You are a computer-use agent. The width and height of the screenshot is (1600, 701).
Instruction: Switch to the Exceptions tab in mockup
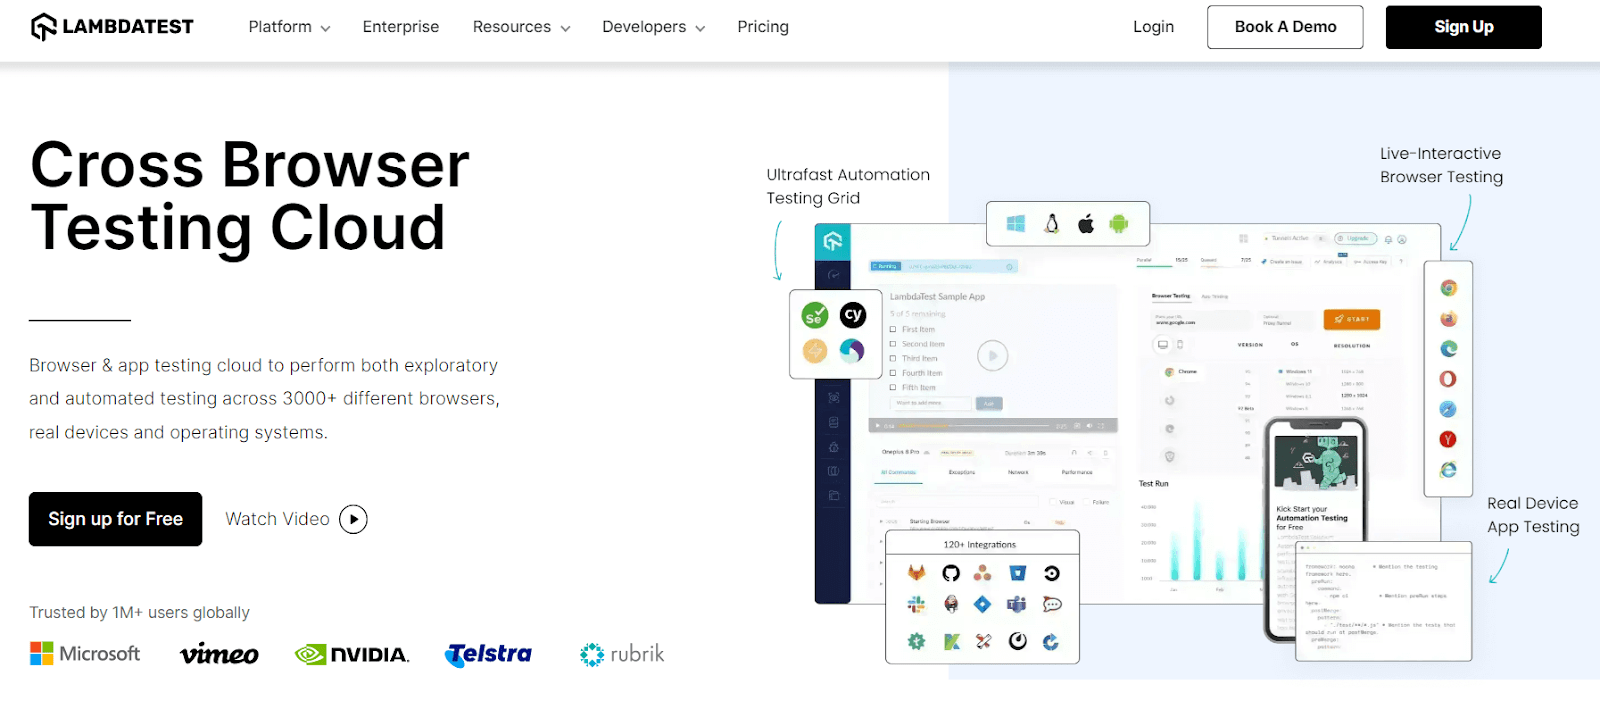point(962,472)
